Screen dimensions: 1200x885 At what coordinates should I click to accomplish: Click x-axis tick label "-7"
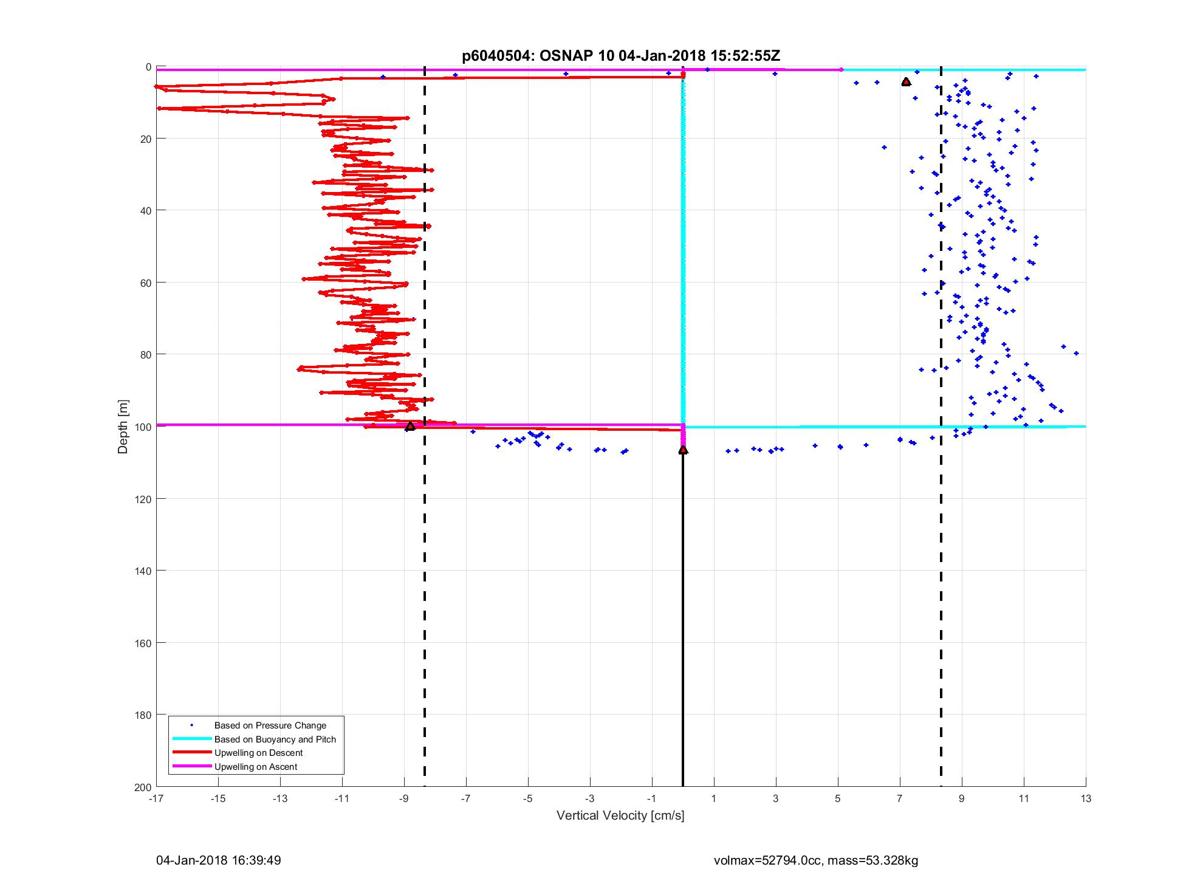click(466, 799)
